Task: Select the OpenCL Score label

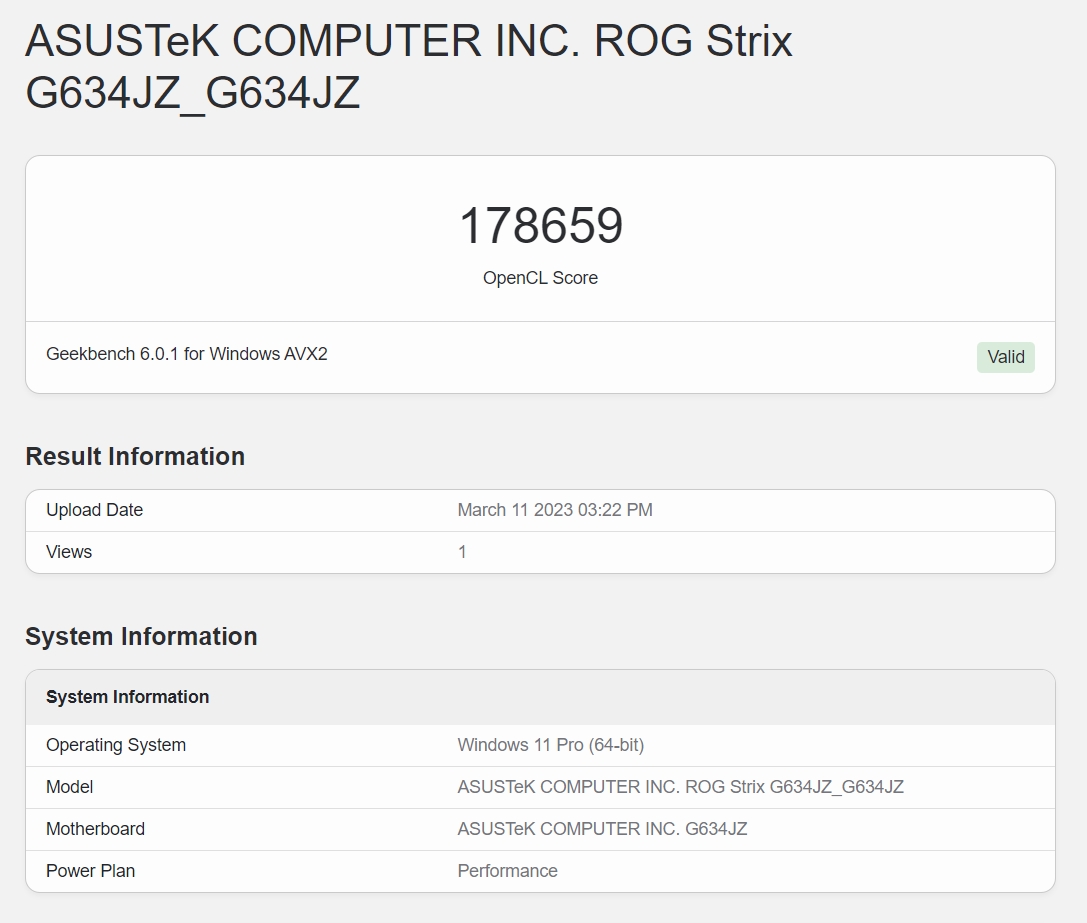Action: [540, 278]
